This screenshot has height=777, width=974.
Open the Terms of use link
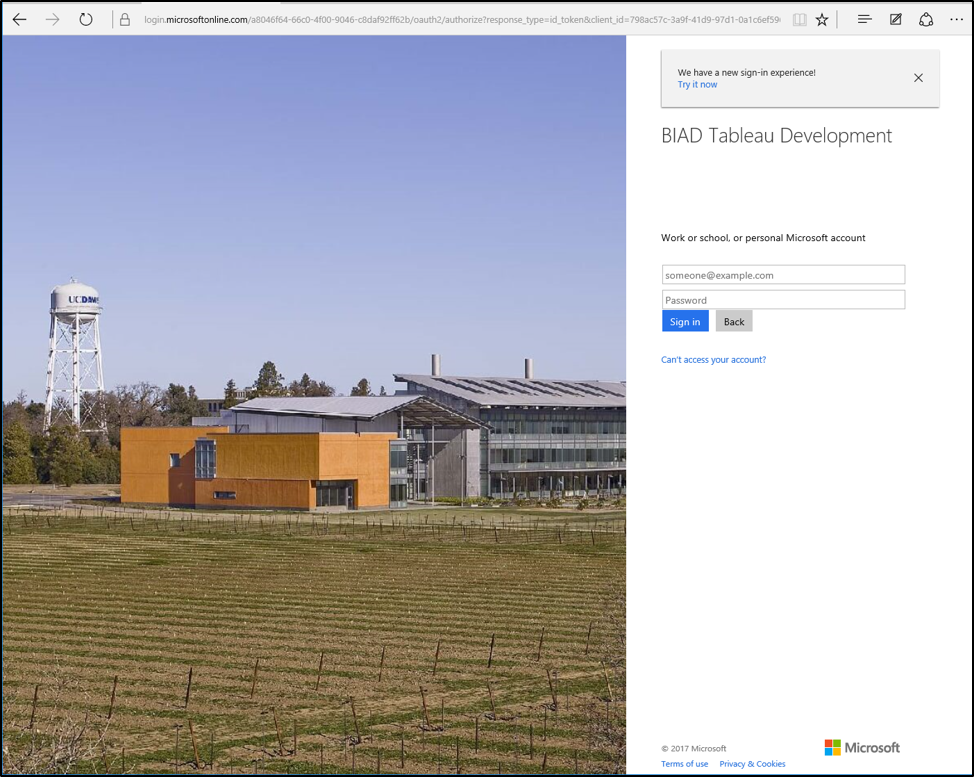(x=684, y=764)
